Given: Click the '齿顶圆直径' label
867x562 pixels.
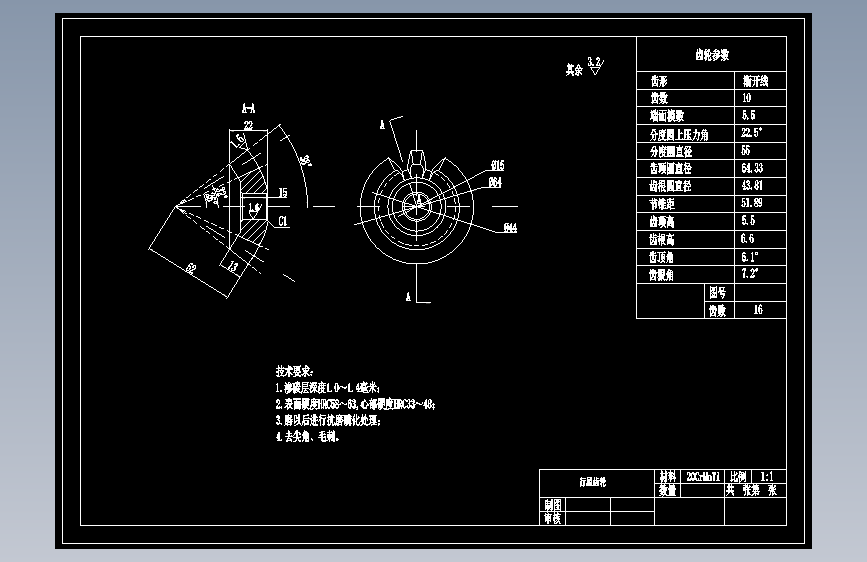Looking at the screenshot, I should tap(671, 168).
